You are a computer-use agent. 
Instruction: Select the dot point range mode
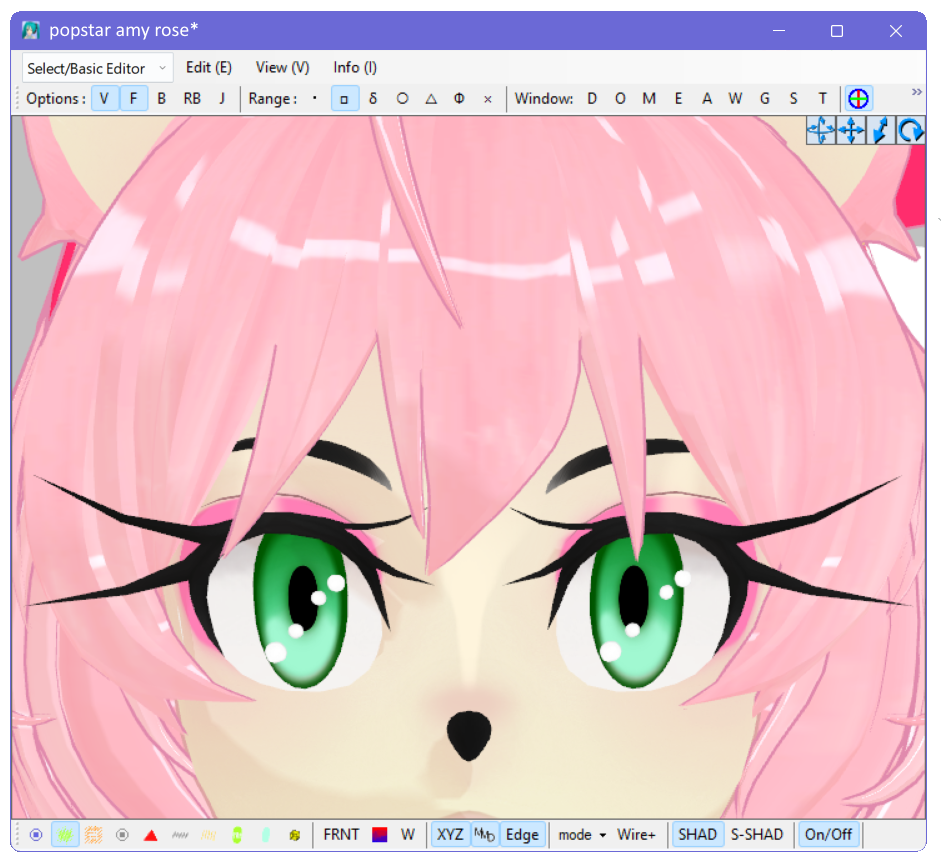[x=314, y=98]
